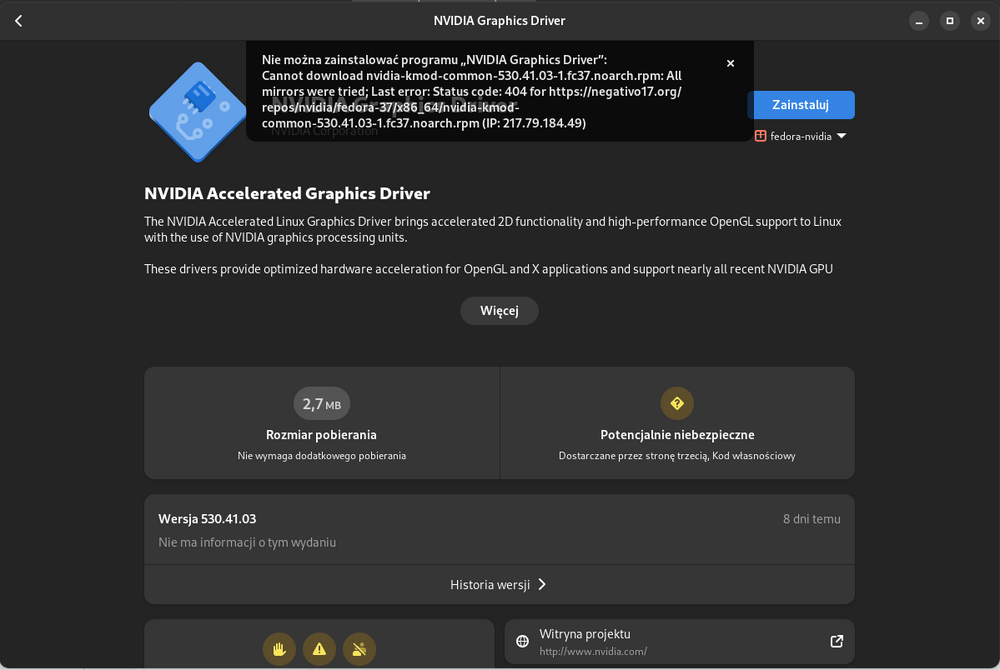
Task: Open the Witryna projektu website link
Action: (x=679, y=642)
